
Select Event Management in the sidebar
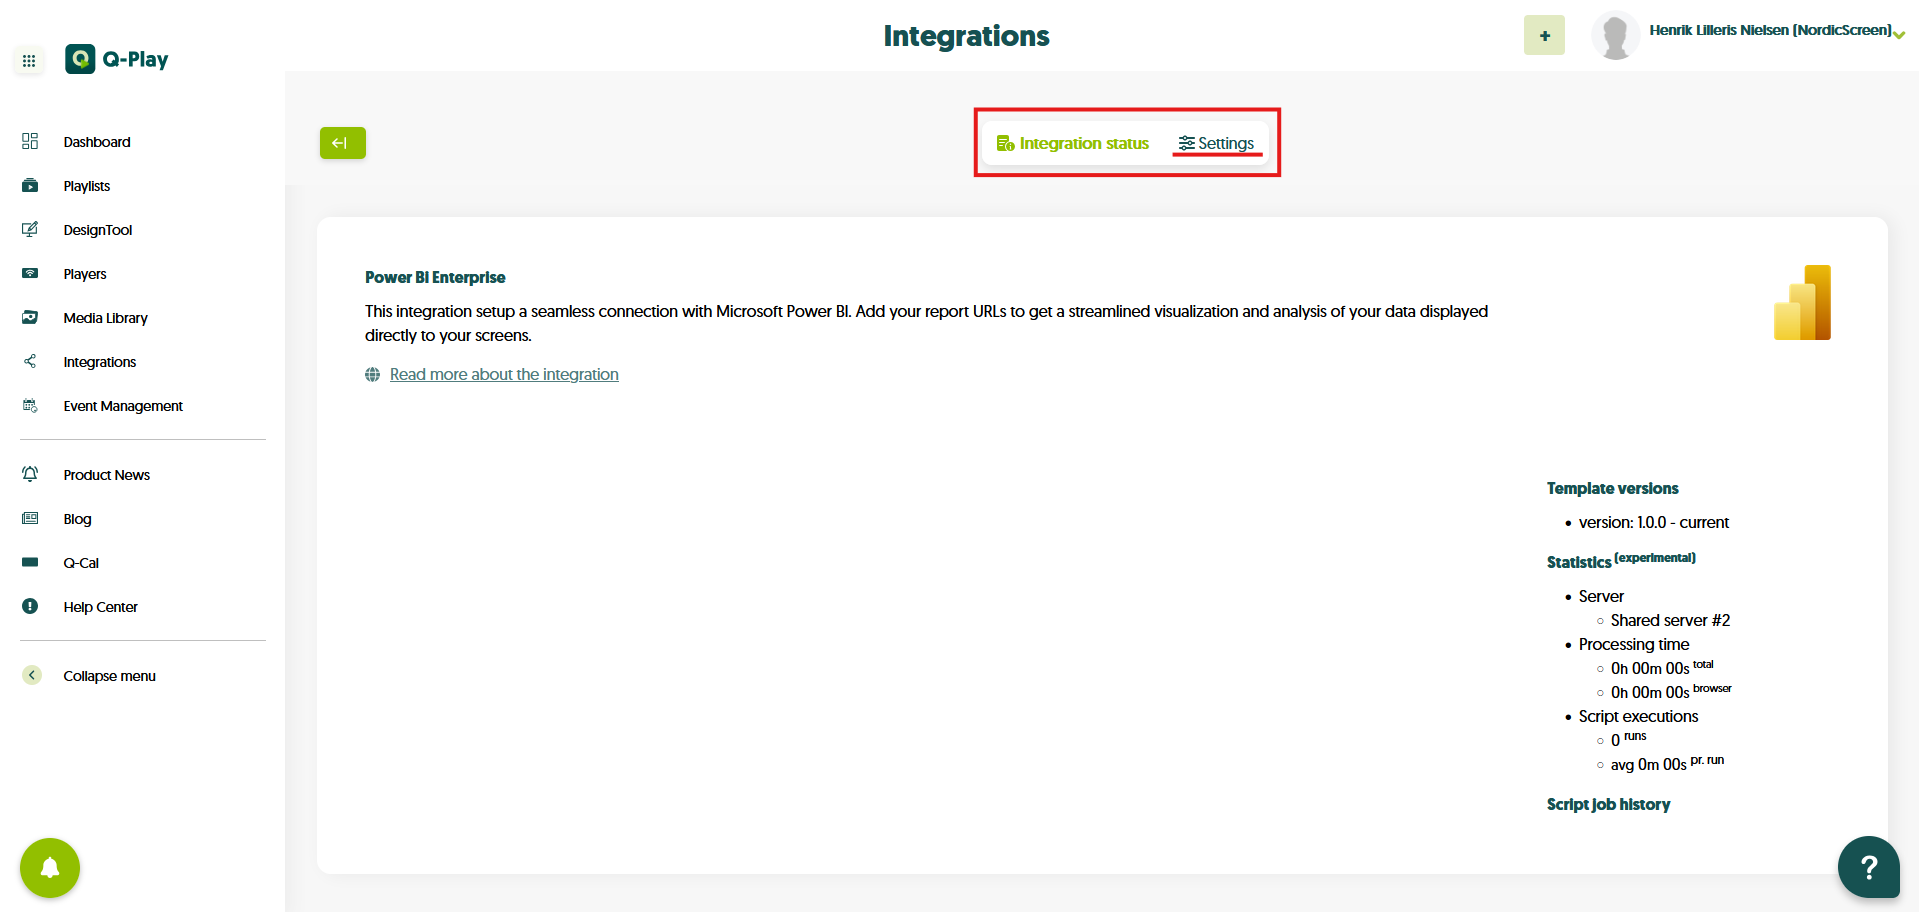tap(122, 406)
